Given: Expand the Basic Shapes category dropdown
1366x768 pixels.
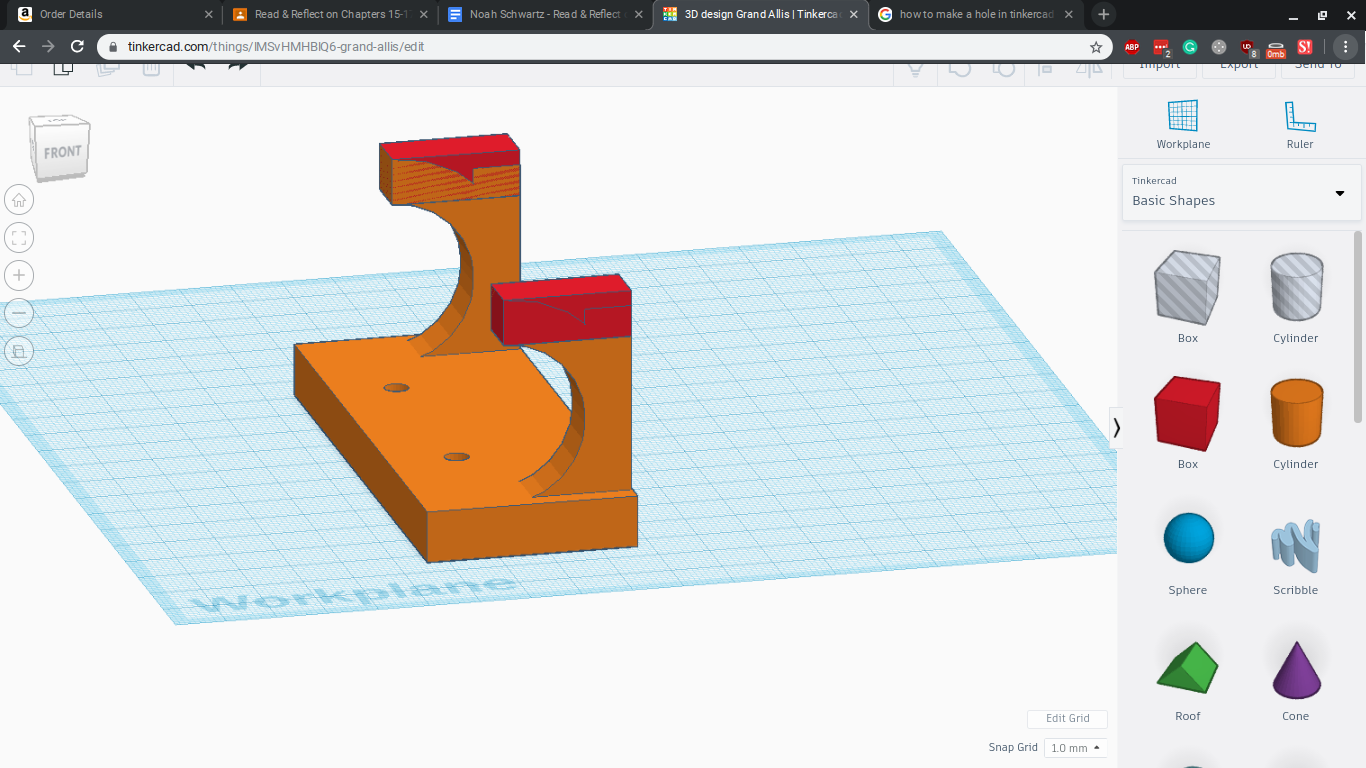Looking at the screenshot, I should click(1339, 194).
